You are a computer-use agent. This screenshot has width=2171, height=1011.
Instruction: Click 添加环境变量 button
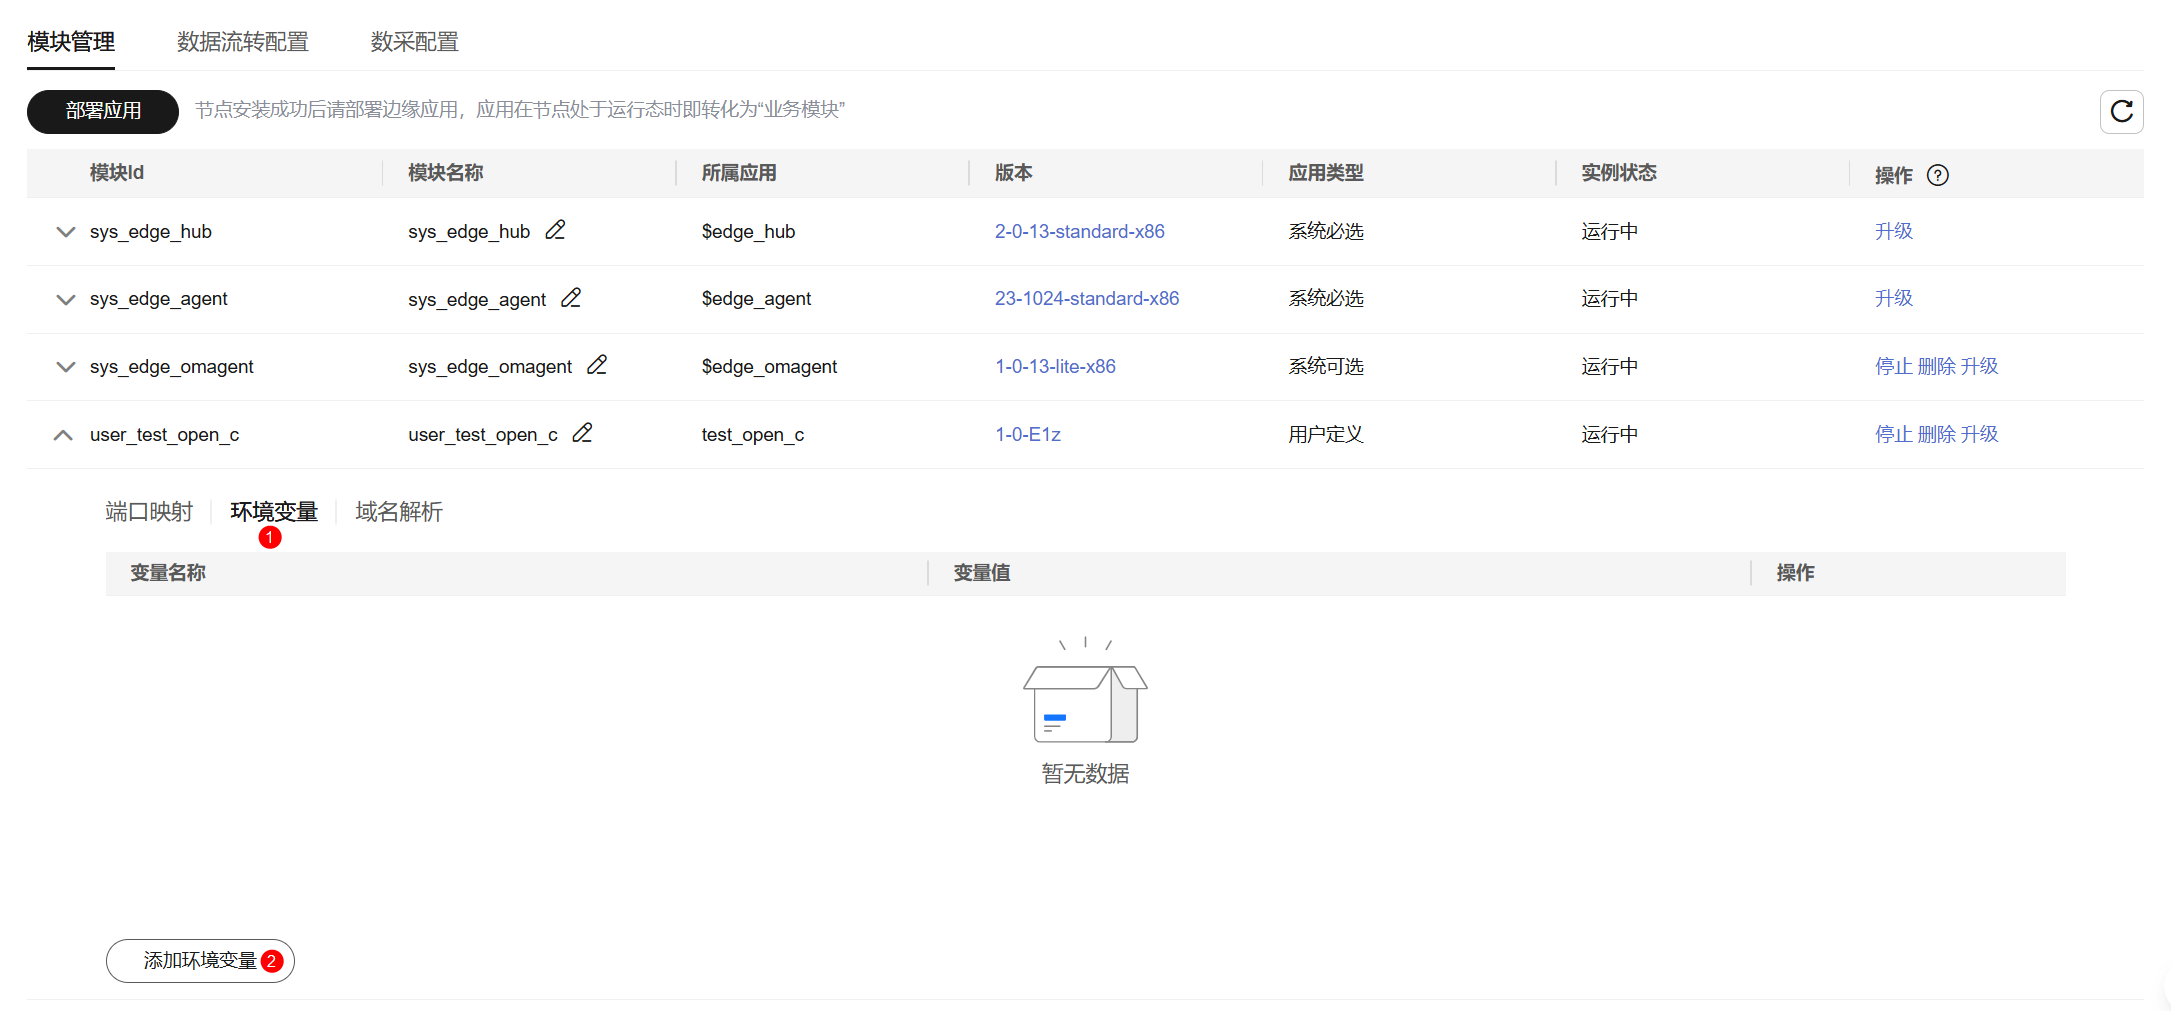coord(200,961)
